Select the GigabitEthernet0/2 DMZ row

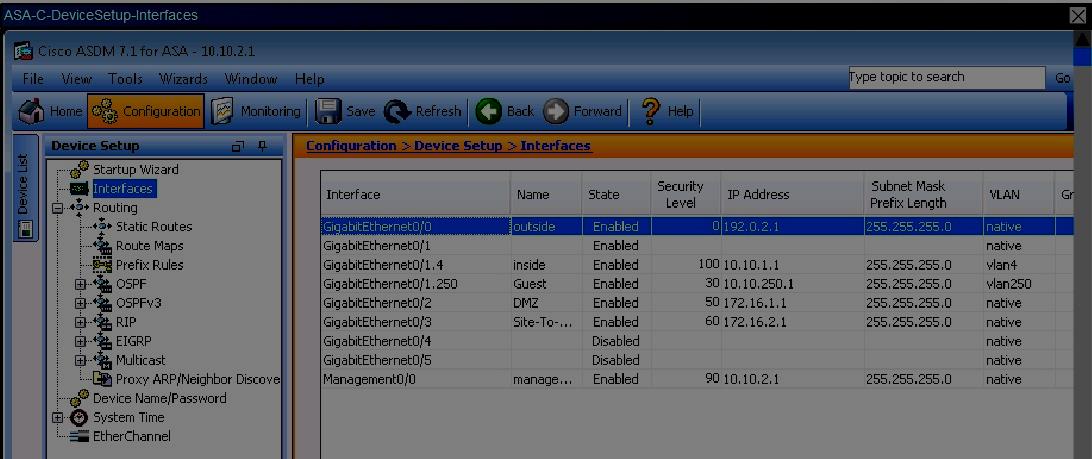coord(697,303)
